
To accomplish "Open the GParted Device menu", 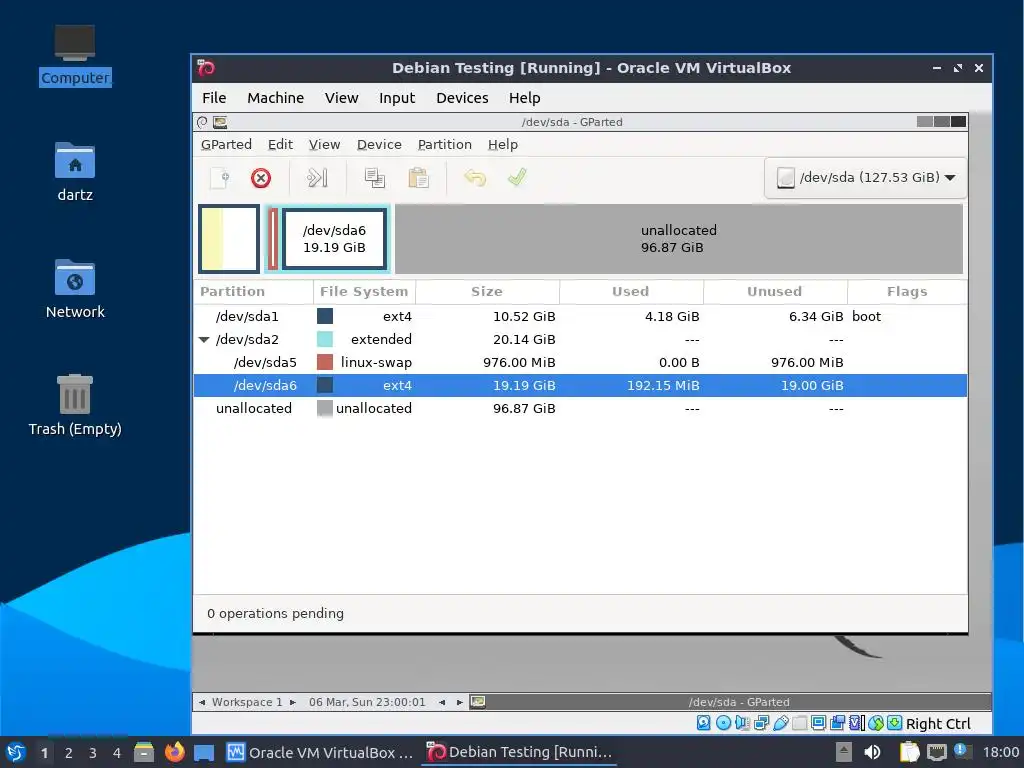I will pyautogui.click(x=379, y=144).
